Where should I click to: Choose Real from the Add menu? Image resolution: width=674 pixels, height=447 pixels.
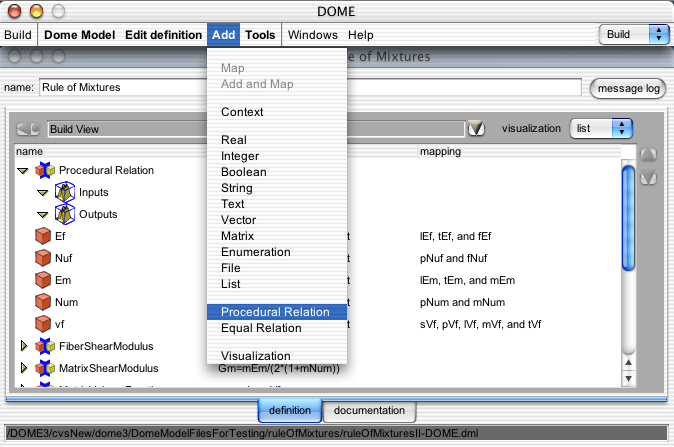coord(277,140)
